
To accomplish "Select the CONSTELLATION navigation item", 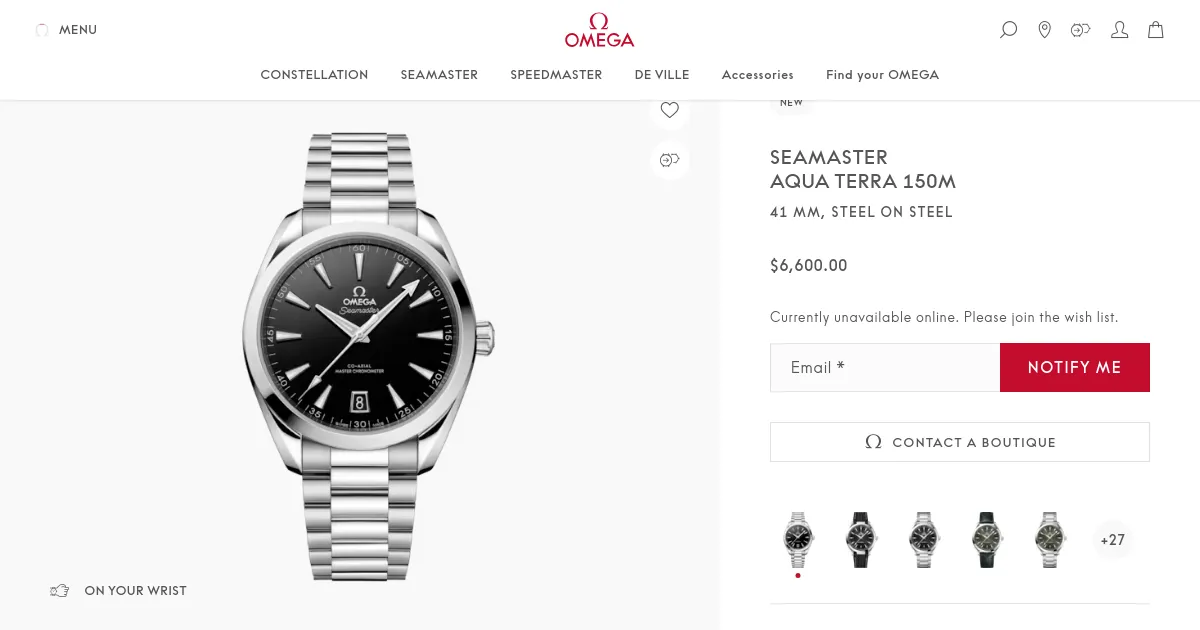I will pyautogui.click(x=314, y=74).
